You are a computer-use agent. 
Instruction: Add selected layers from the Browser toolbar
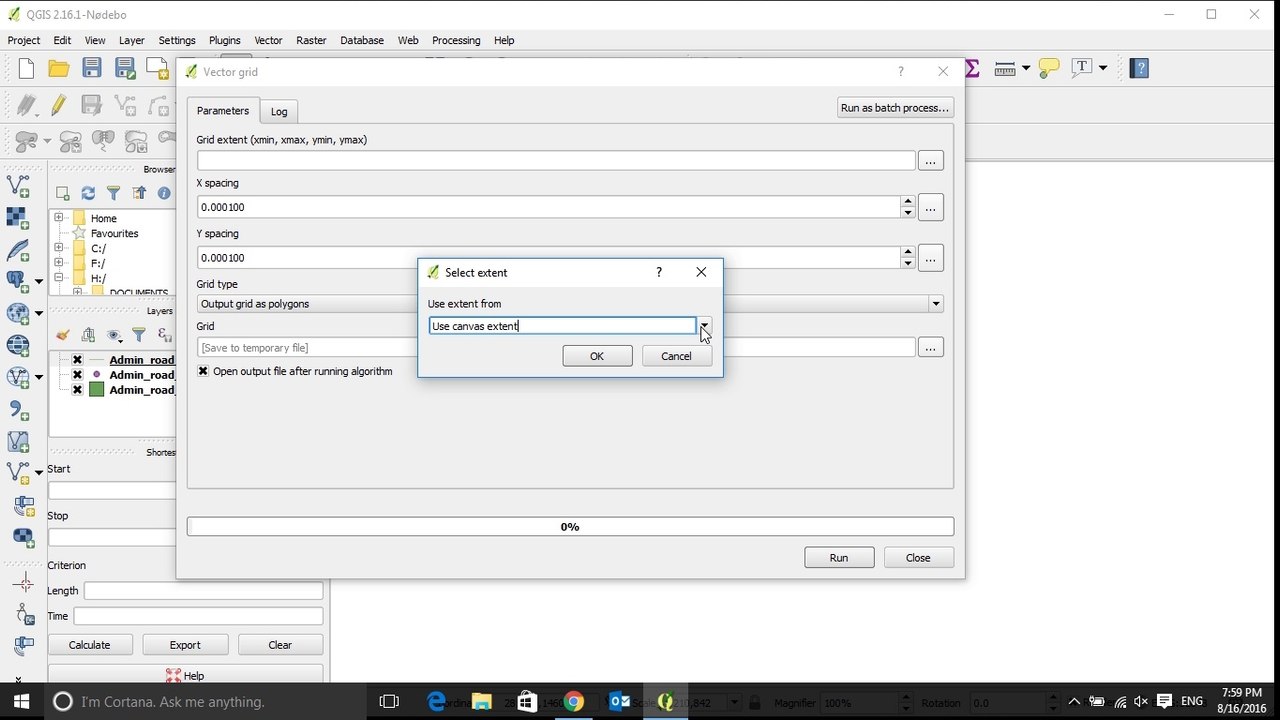click(63, 194)
